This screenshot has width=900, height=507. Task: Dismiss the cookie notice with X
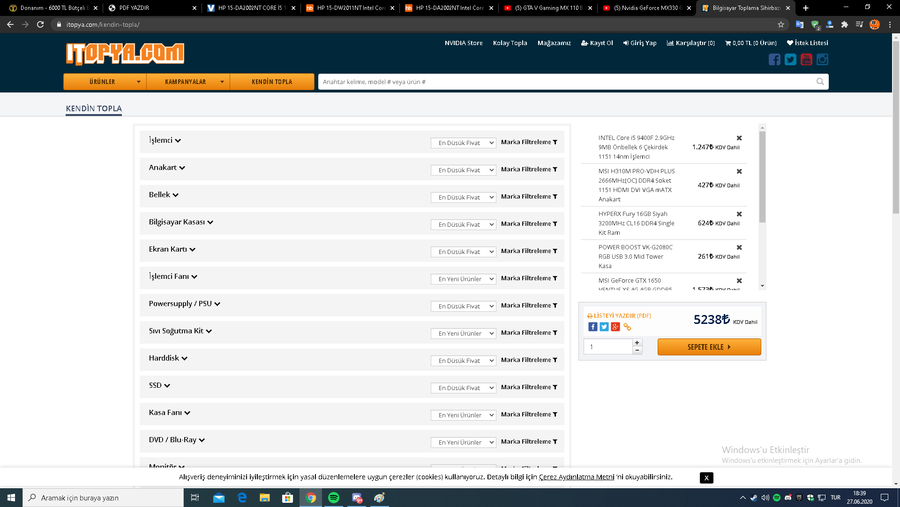tap(707, 478)
